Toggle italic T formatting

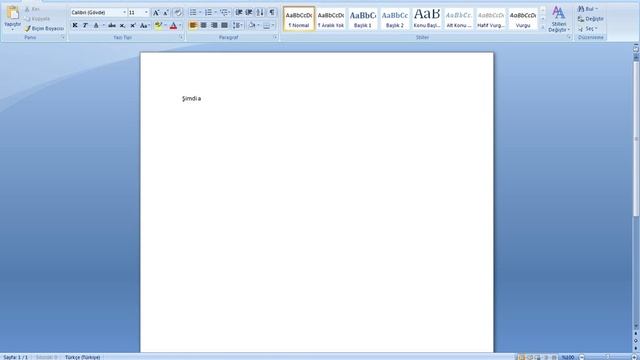85,25
